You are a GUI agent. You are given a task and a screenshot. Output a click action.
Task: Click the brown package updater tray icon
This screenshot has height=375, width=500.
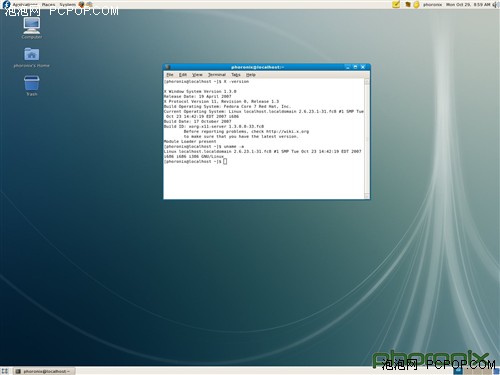(x=408, y=4)
